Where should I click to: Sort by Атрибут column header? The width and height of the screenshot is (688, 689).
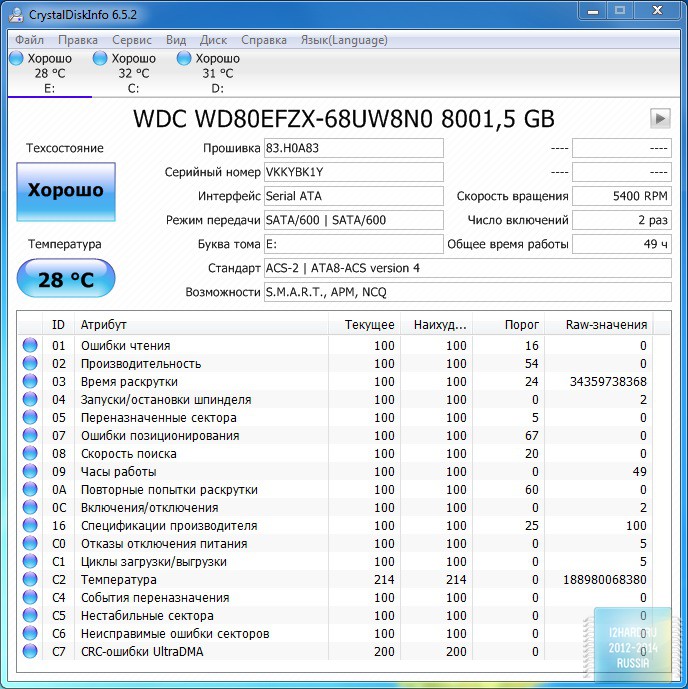(x=201, y=325)
